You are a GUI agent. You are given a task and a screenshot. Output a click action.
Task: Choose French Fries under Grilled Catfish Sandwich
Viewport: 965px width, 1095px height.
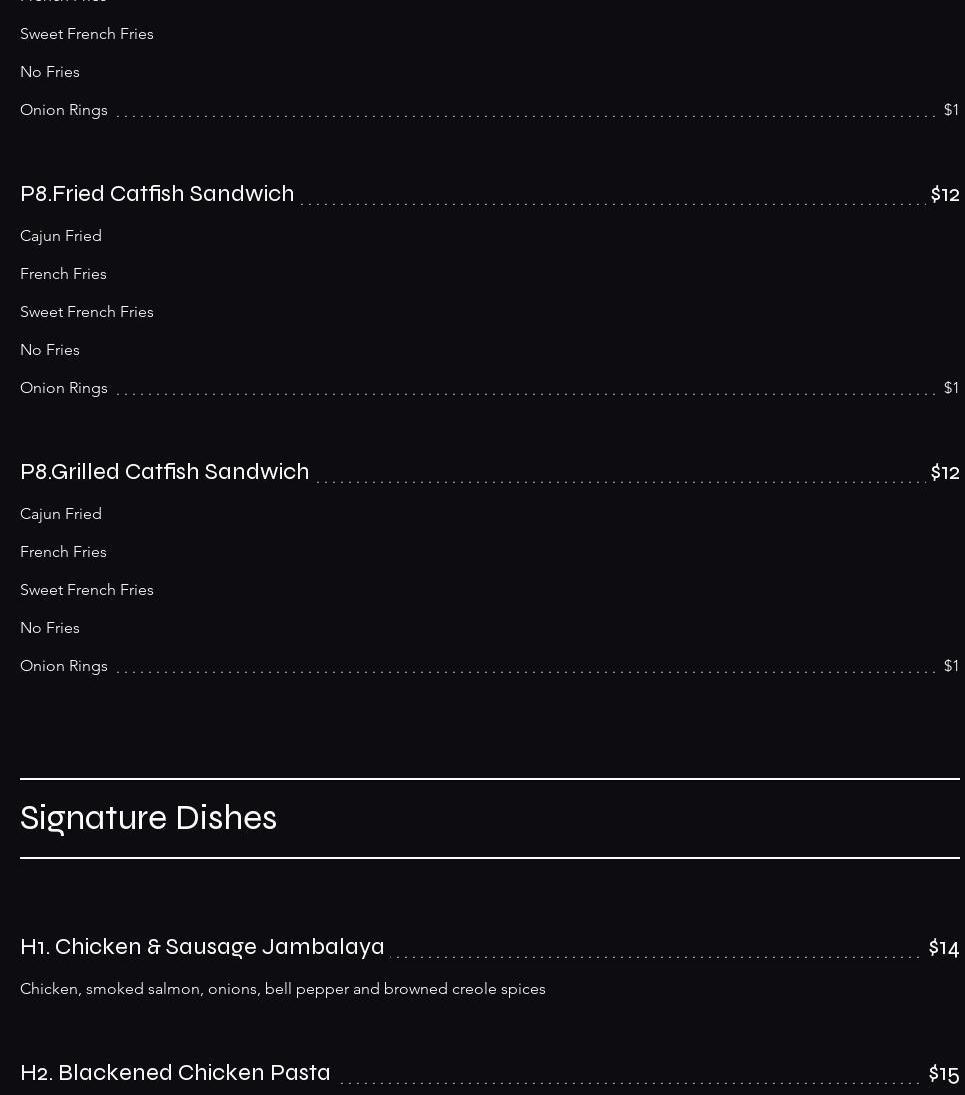click(64, 552)
